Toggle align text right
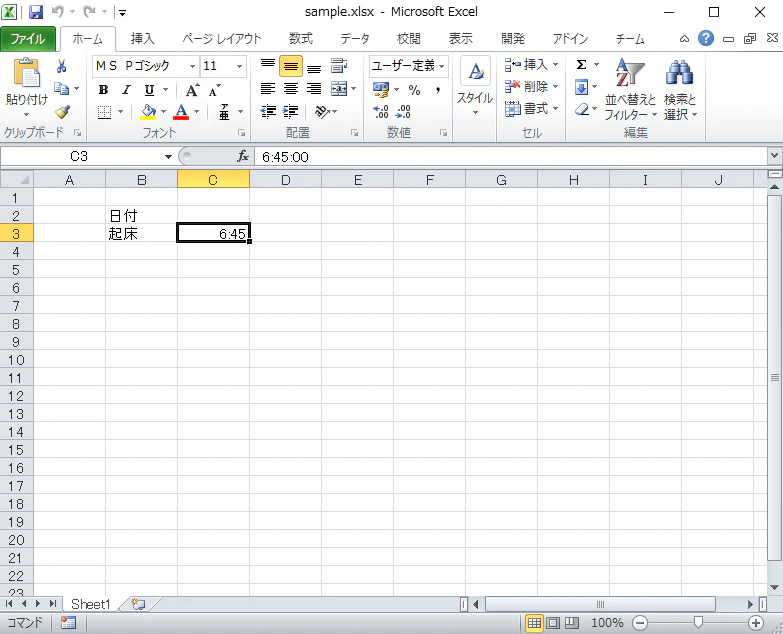 coord(314,89)
